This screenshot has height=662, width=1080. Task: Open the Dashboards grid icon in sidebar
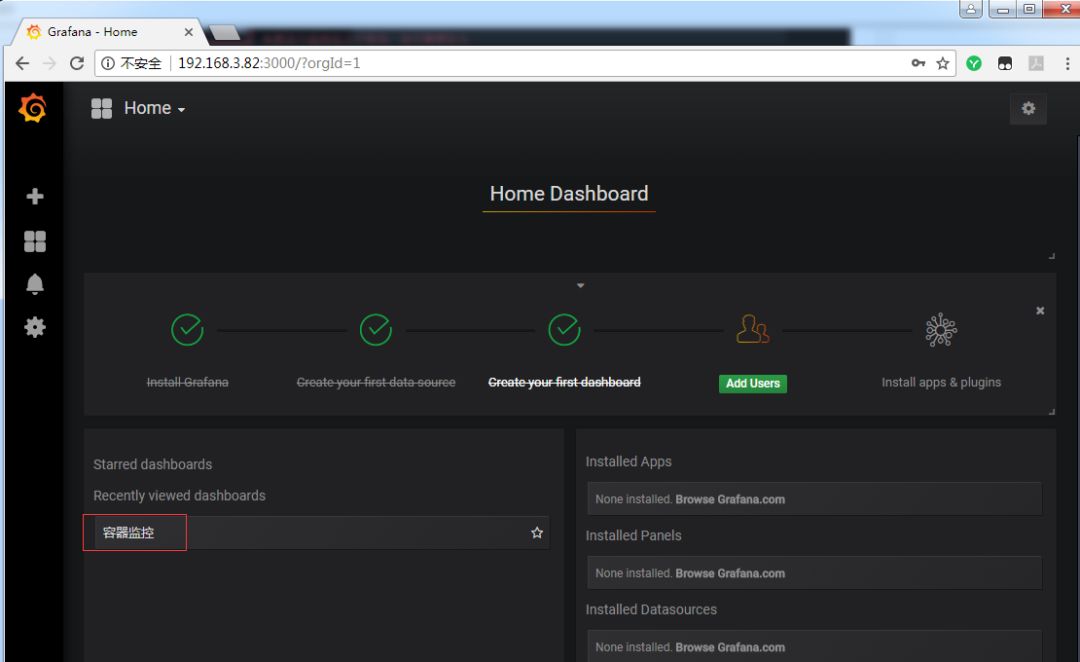pos(34,241)
